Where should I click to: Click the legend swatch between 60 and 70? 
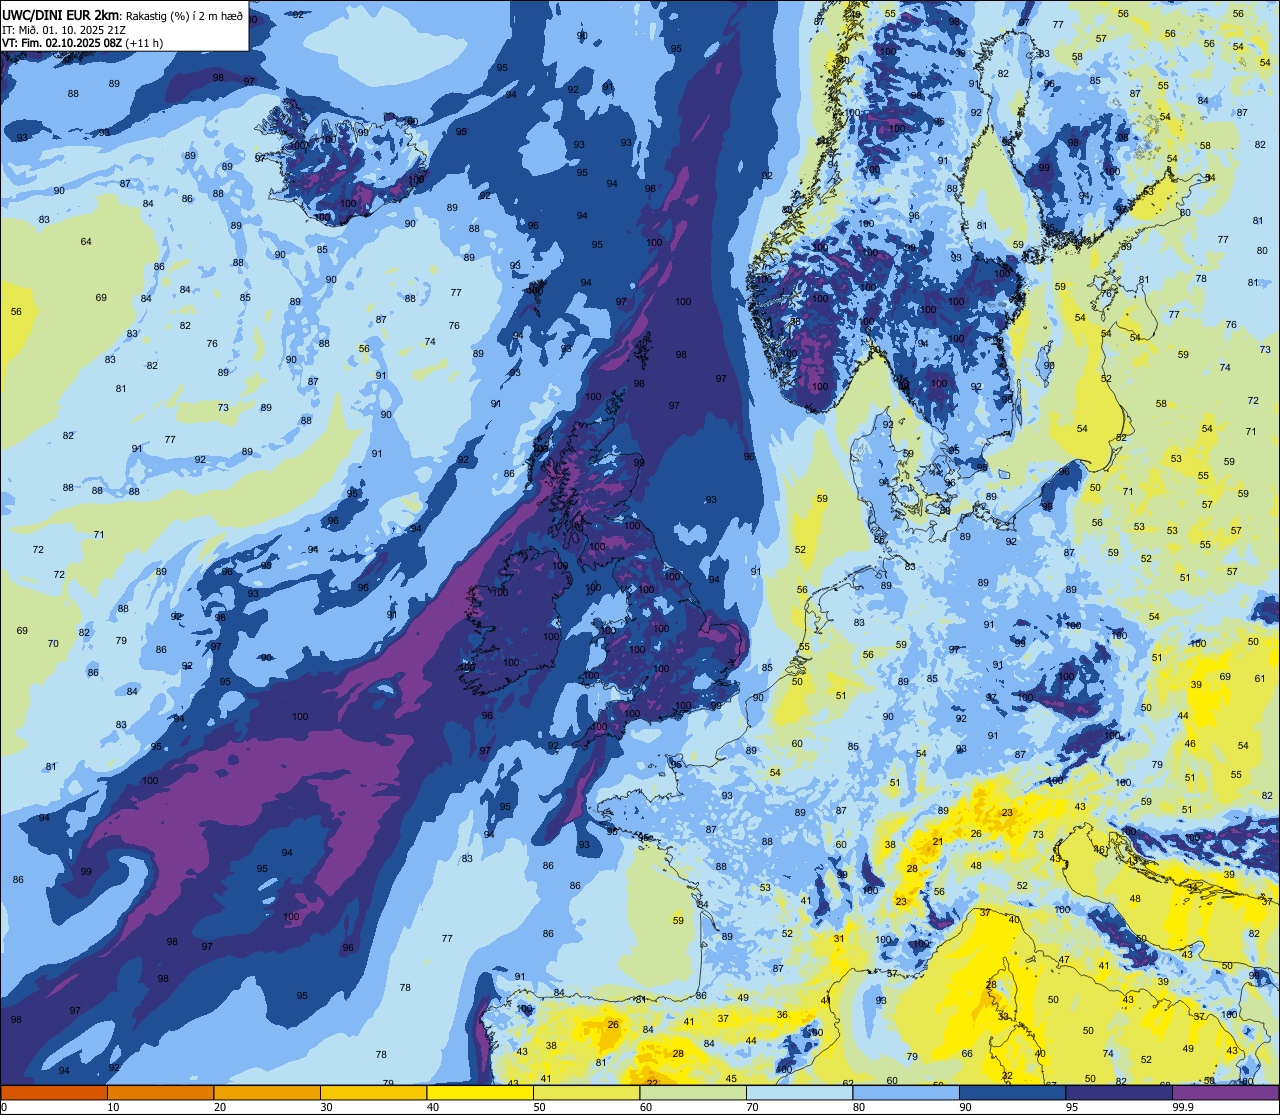pyautogui.click(x=693, y=1092)
